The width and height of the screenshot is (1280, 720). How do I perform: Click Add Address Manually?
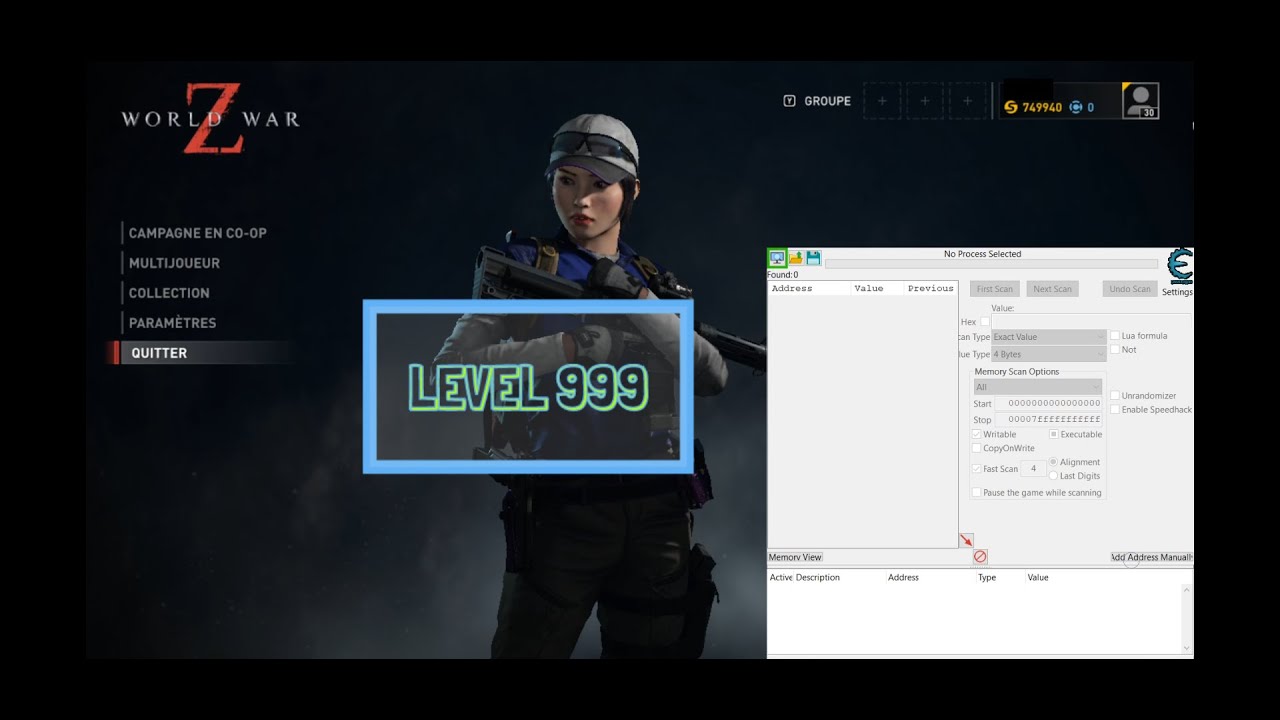(x=1151, y=557)
